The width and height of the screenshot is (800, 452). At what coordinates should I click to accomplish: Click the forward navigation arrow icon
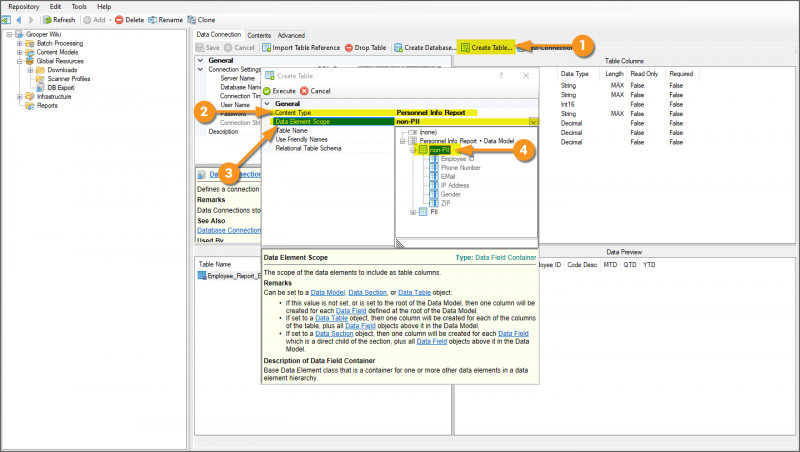click(31, 20)
